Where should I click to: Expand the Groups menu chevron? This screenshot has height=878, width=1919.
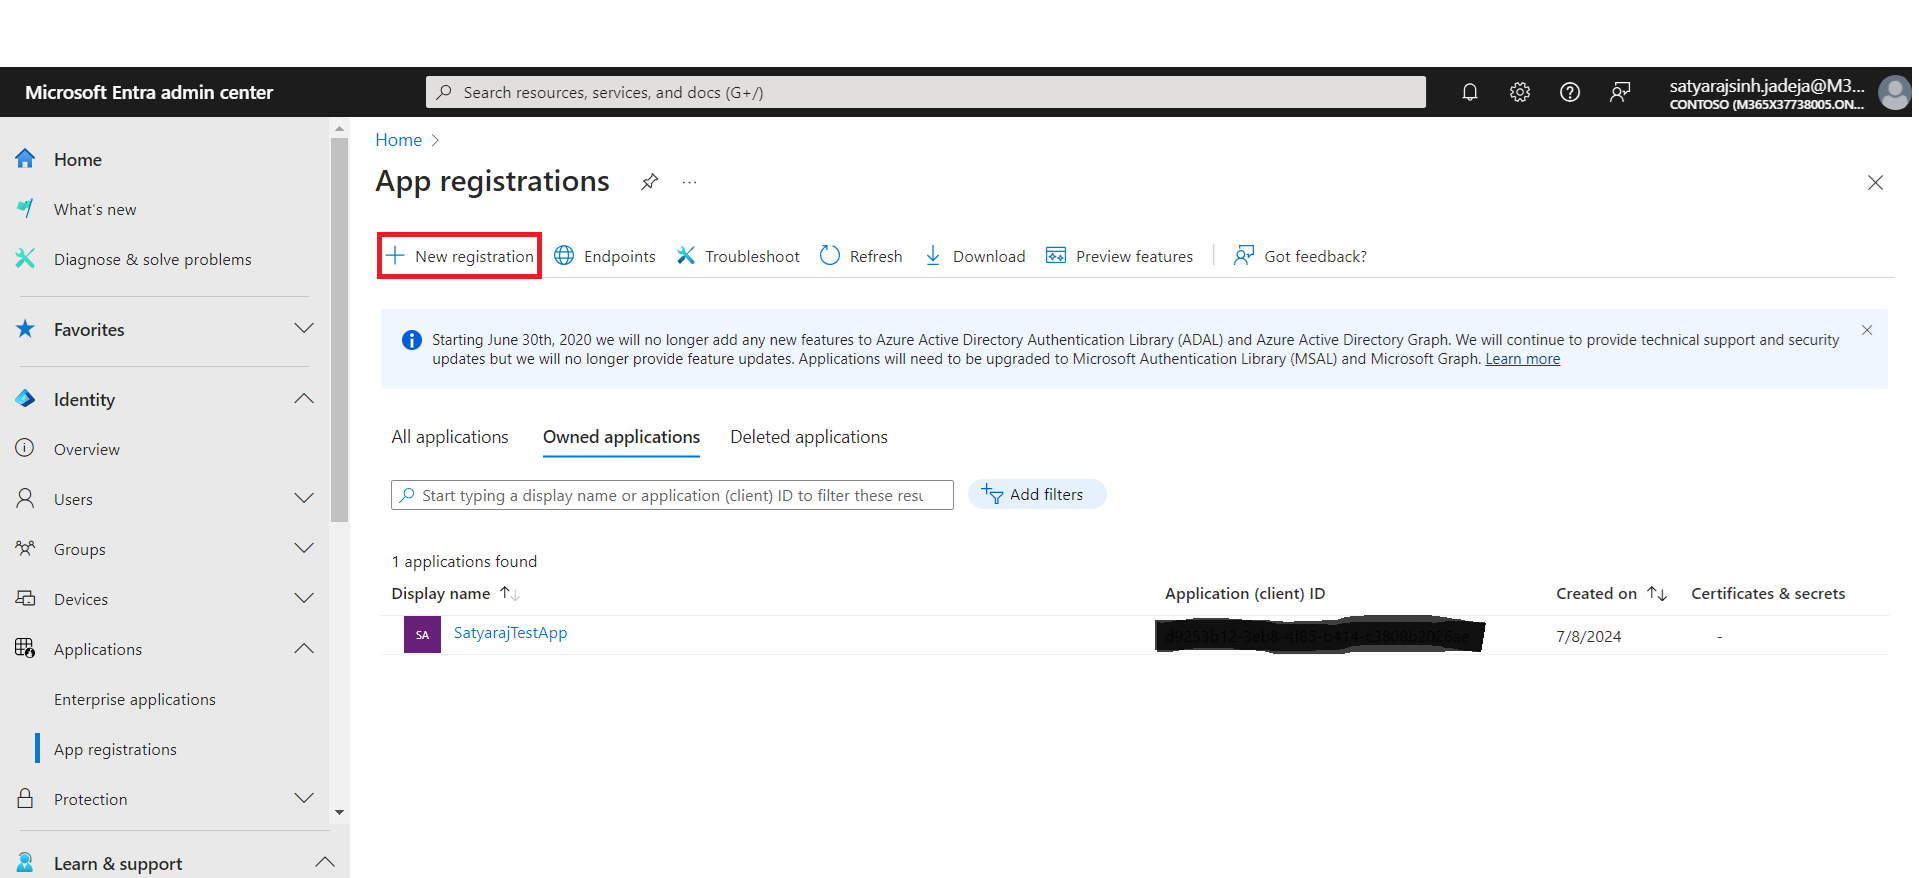[304, 548]
